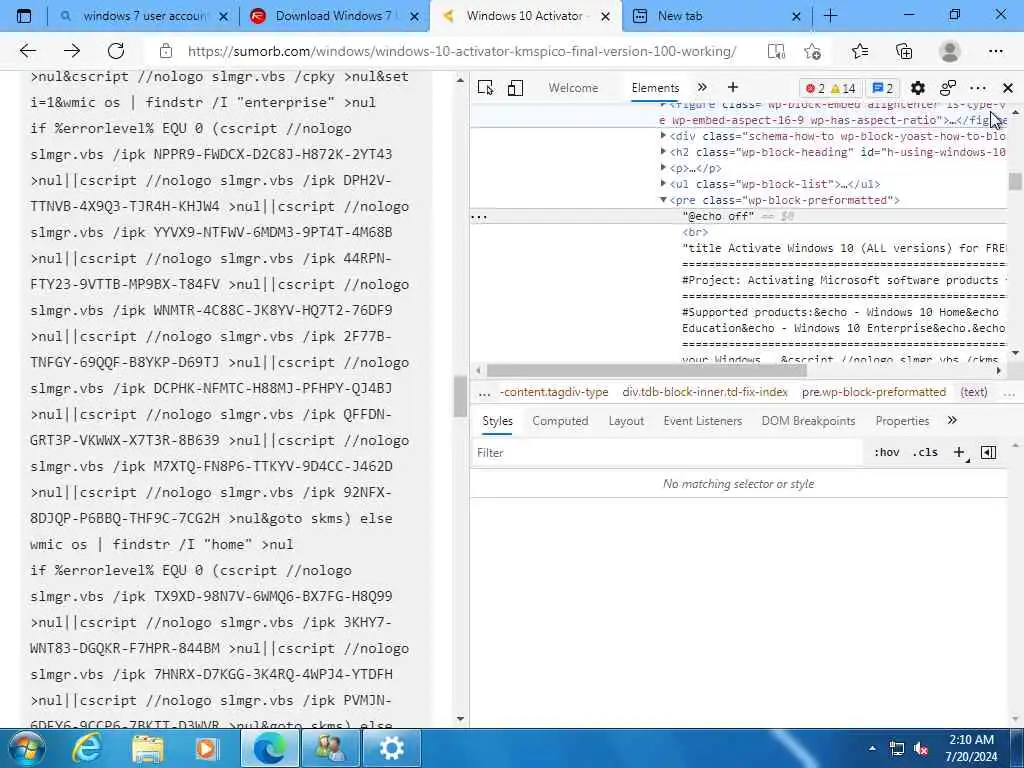The height and width of the screenshot is (768, 1024).
Task: Open the muted volume tray icon
Action: coord(921,748)
